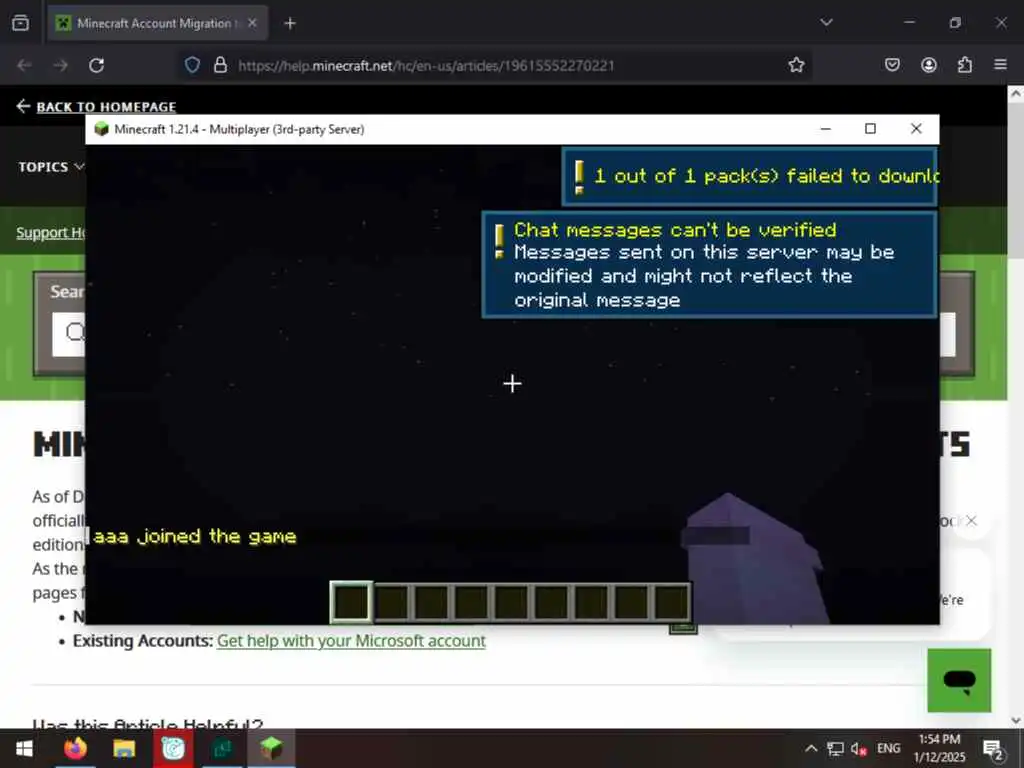The width and height of the screenshot is (1024, 768).
Task: Select first hotbar slot in Minecraft
Action: click(x=351, y=601)
